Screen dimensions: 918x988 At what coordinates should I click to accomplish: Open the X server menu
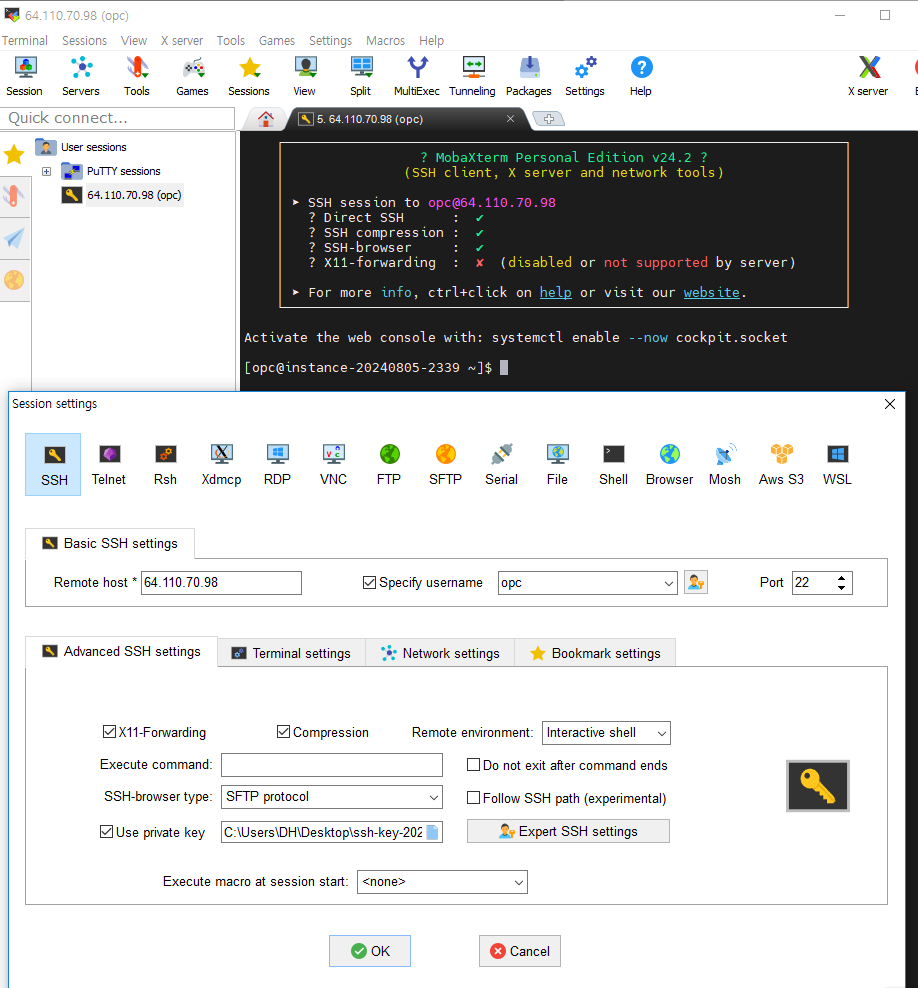pyautogui.click(x=181, y=40)
